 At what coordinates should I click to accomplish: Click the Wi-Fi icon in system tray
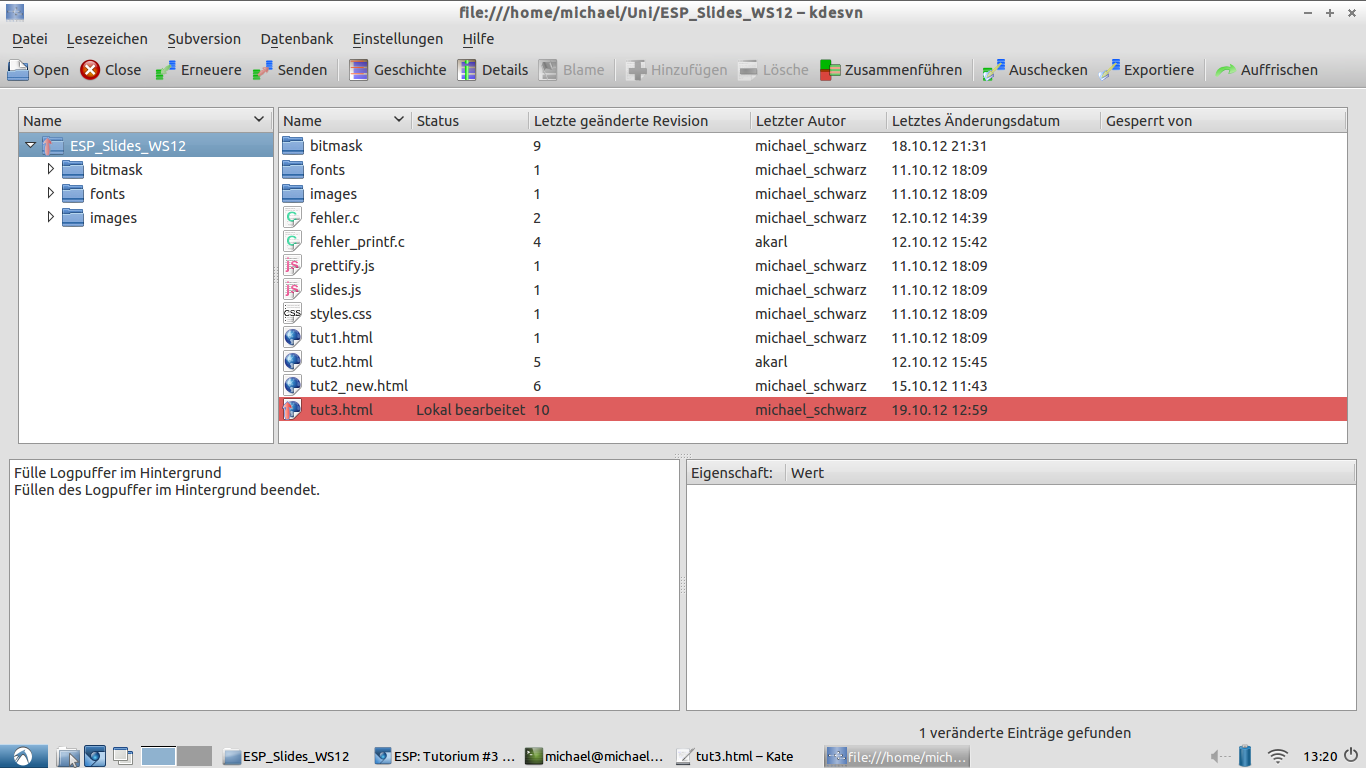1278,756
